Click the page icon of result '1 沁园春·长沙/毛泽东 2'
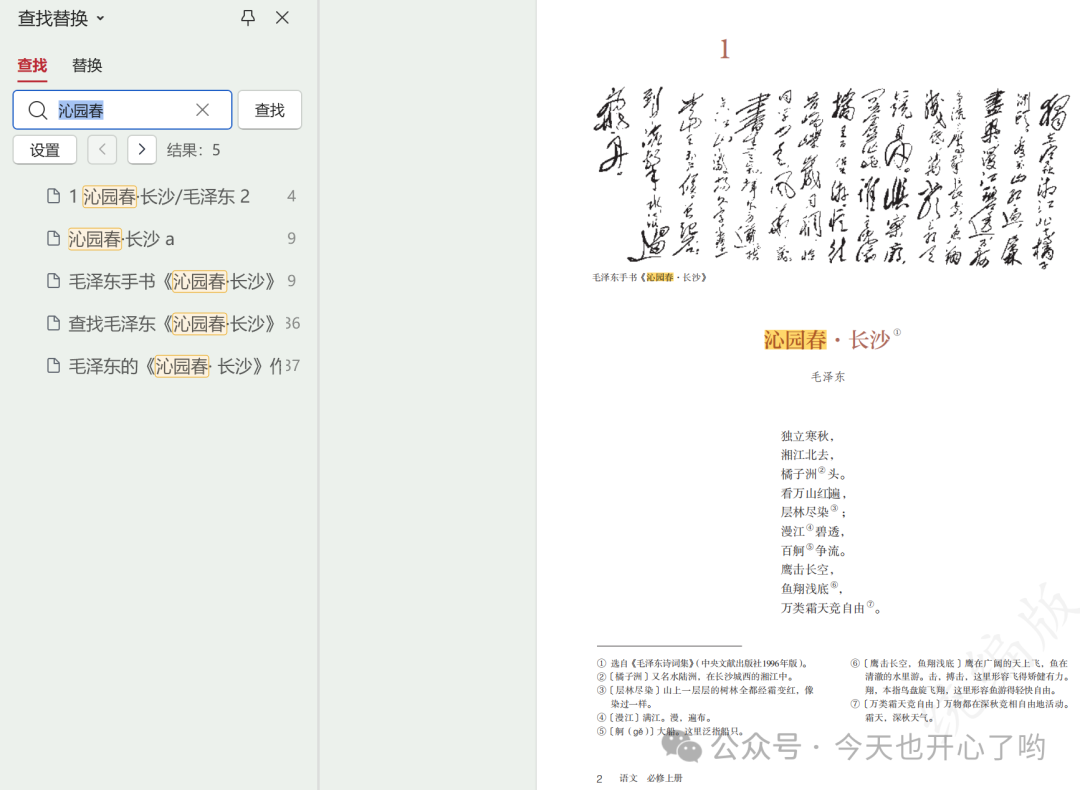The image size is (1080, 790). click(x=53, y=196)
